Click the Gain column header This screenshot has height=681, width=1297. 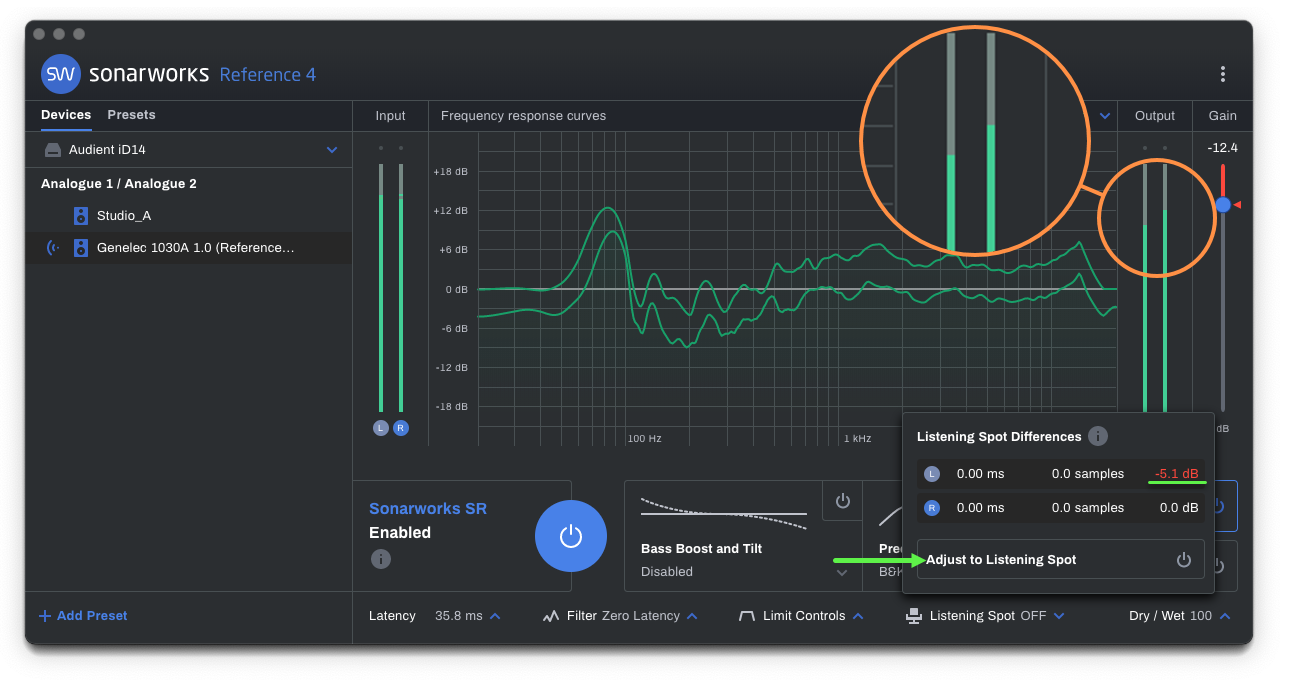[1222, 116]
